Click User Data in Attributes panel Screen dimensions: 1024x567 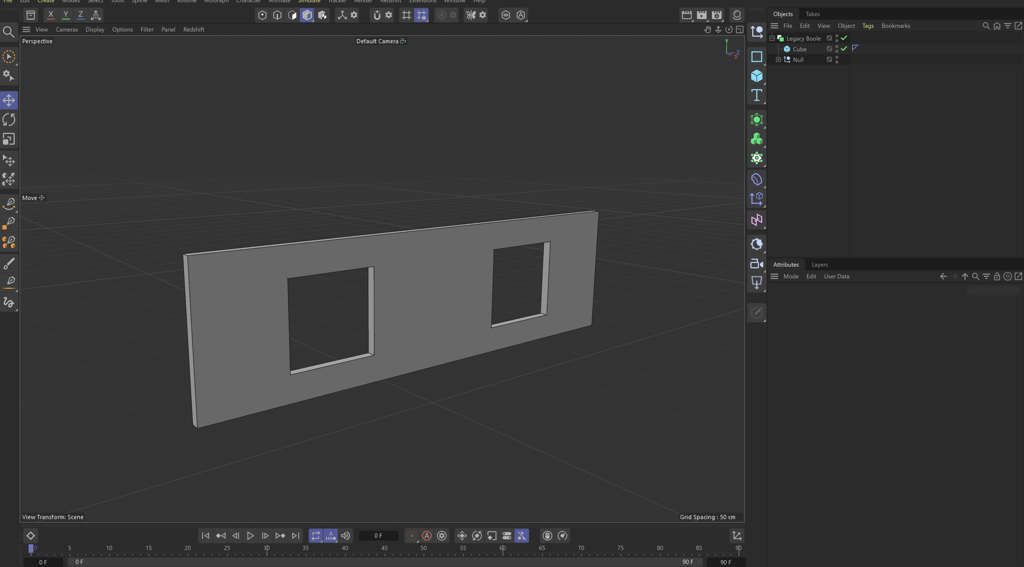pyautogui.click(x=836, y=277)
